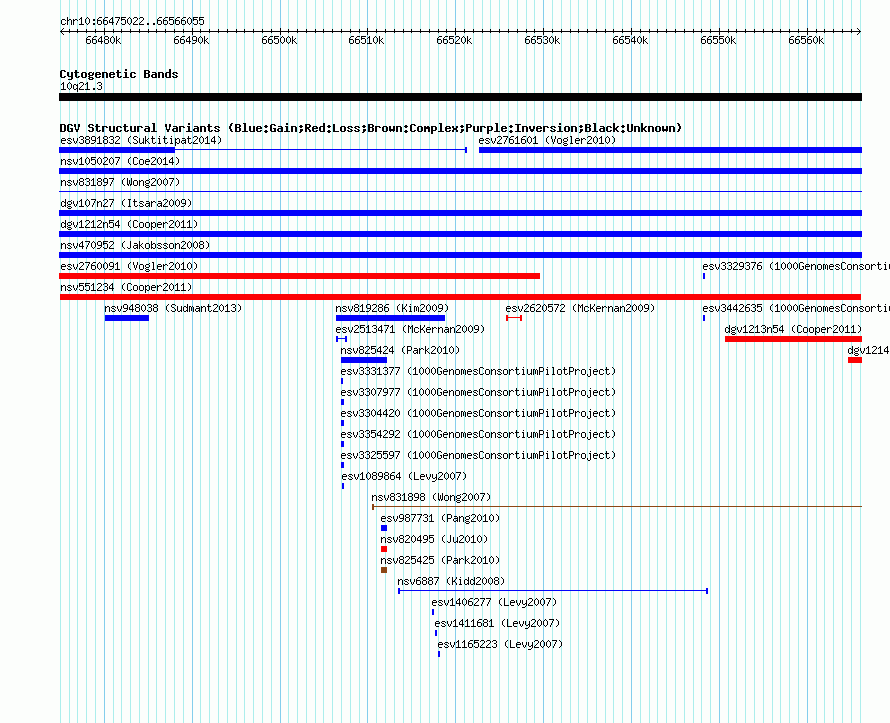Screen dimensions: 890x723
Task: Click the blue span line under nsv6887
Action: tap(553, 591)
